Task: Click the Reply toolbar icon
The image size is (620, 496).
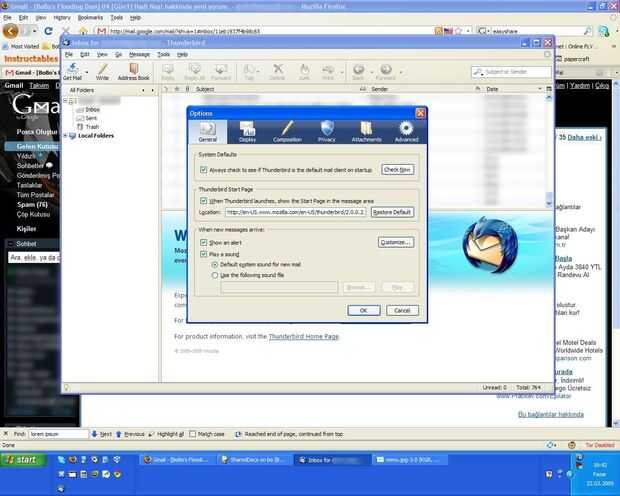Action: [x=168, y=72]
